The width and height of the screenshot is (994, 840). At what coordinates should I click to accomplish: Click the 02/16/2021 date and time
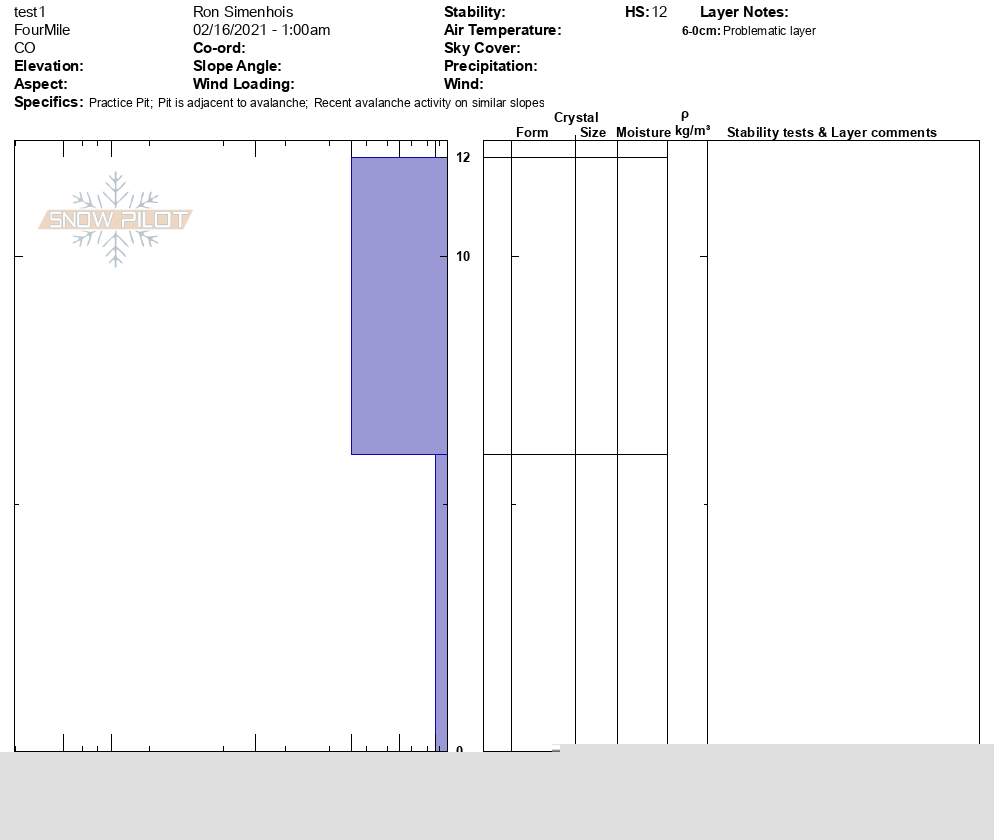coord(261,30)
